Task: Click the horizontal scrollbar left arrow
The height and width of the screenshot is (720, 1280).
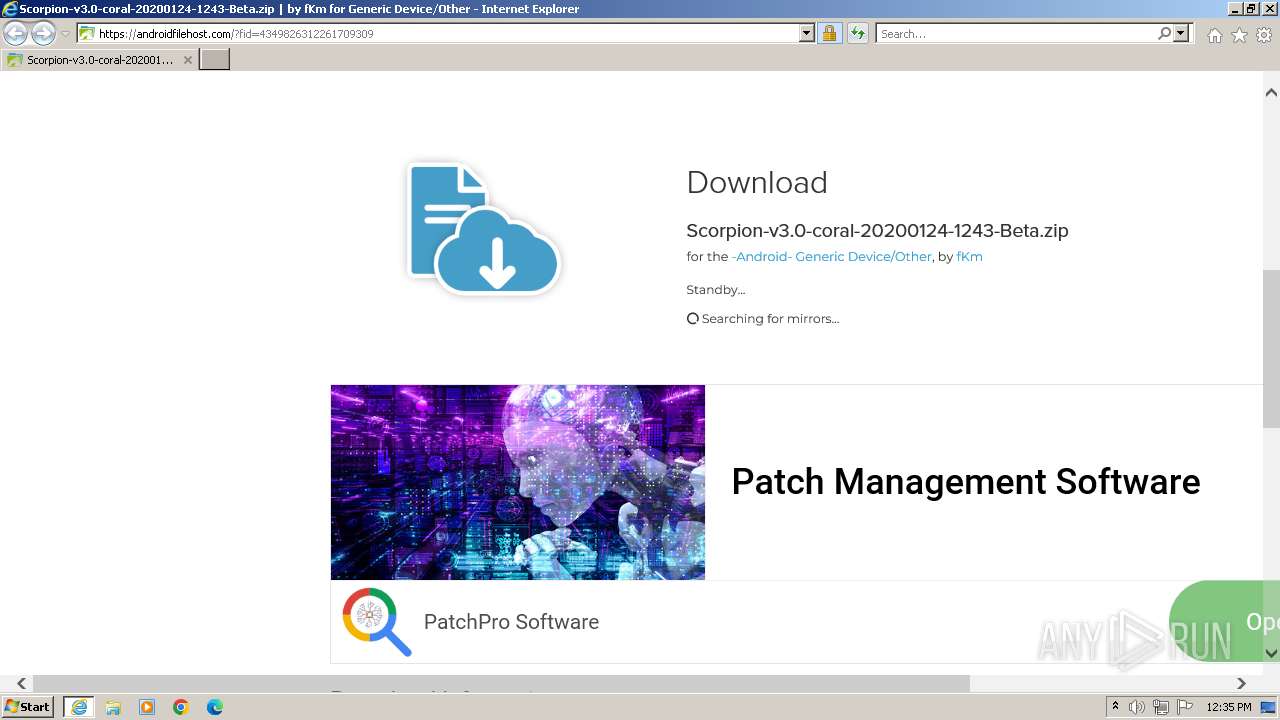Action: (x=21, y=683)
